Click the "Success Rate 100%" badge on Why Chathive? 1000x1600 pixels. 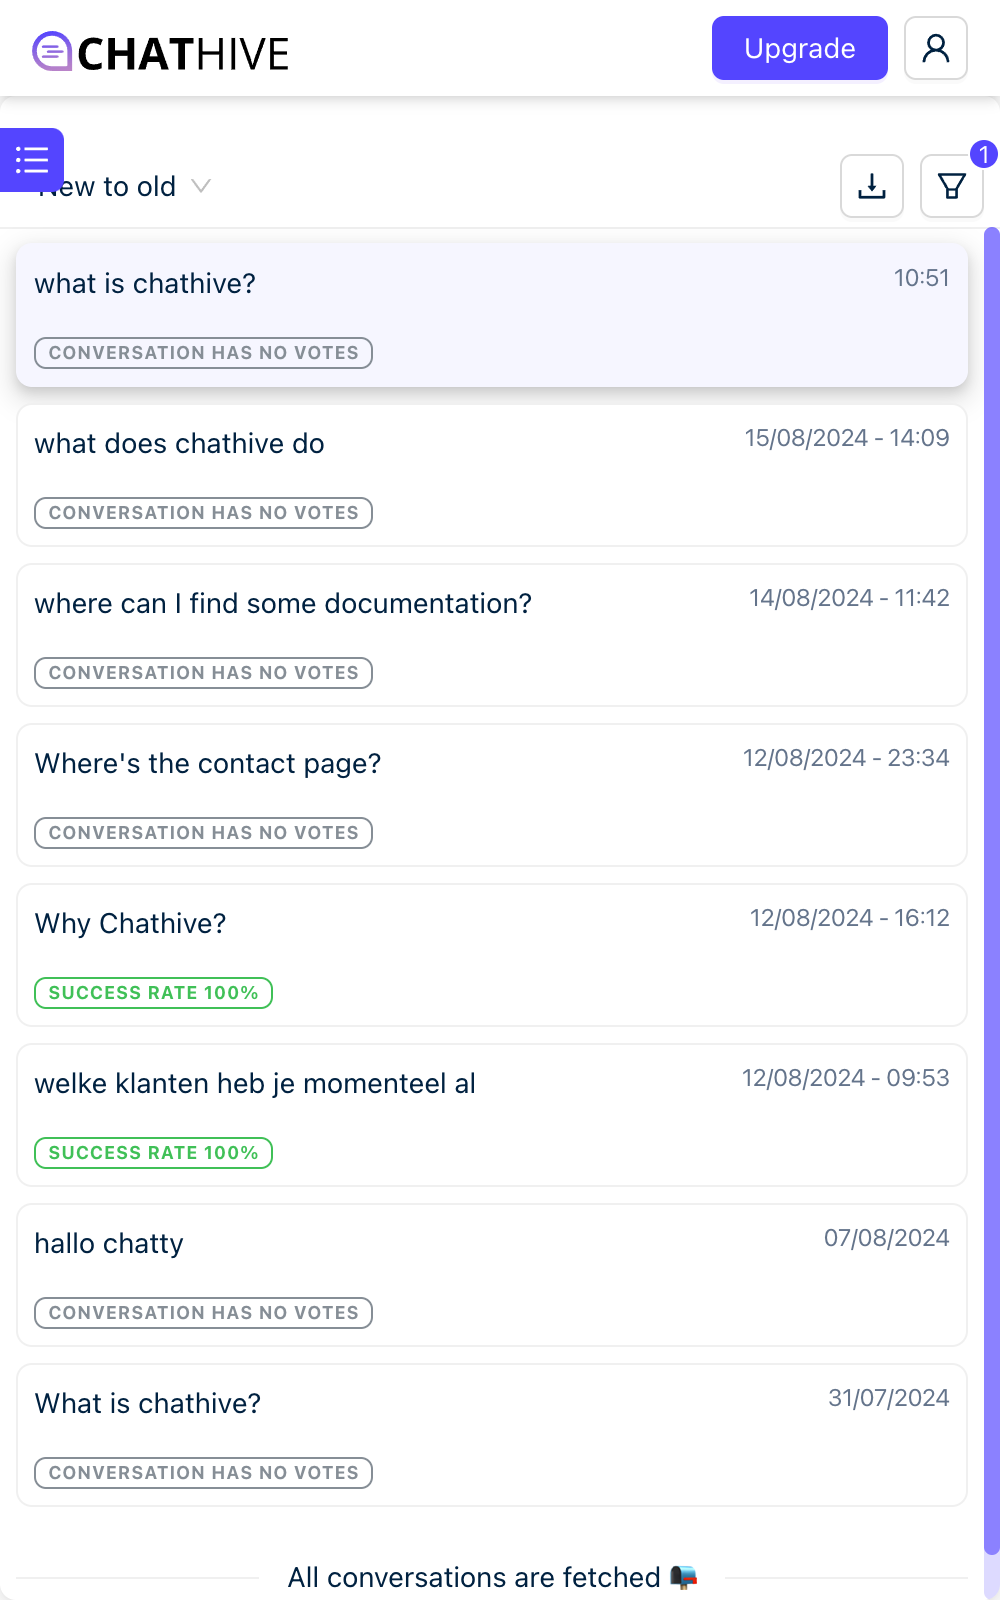[153, 993]
